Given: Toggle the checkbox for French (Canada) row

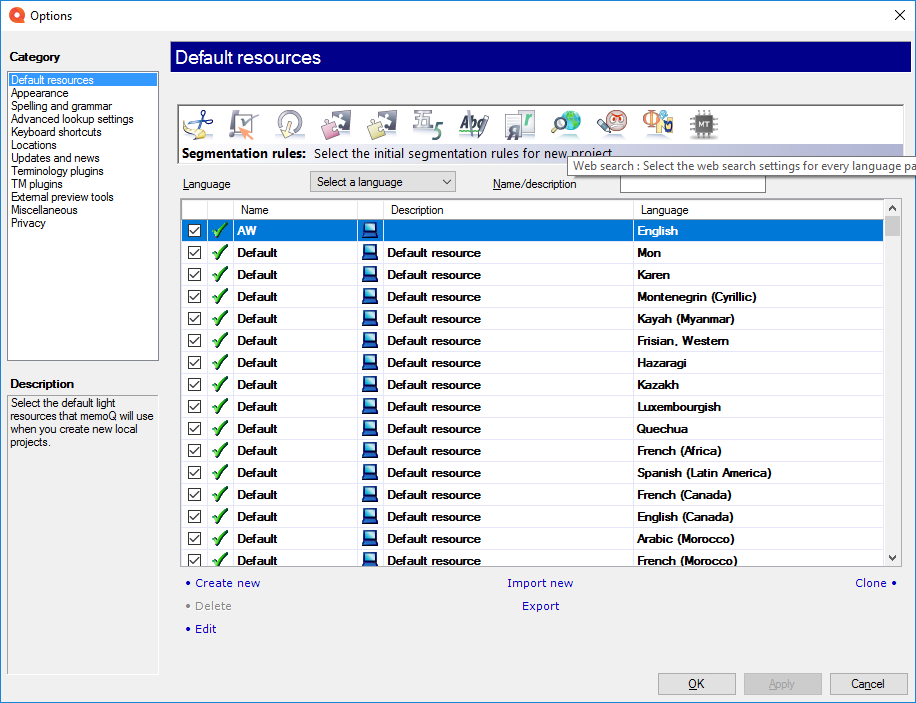Looking at the screenshot, I should [x=194, y=495].
